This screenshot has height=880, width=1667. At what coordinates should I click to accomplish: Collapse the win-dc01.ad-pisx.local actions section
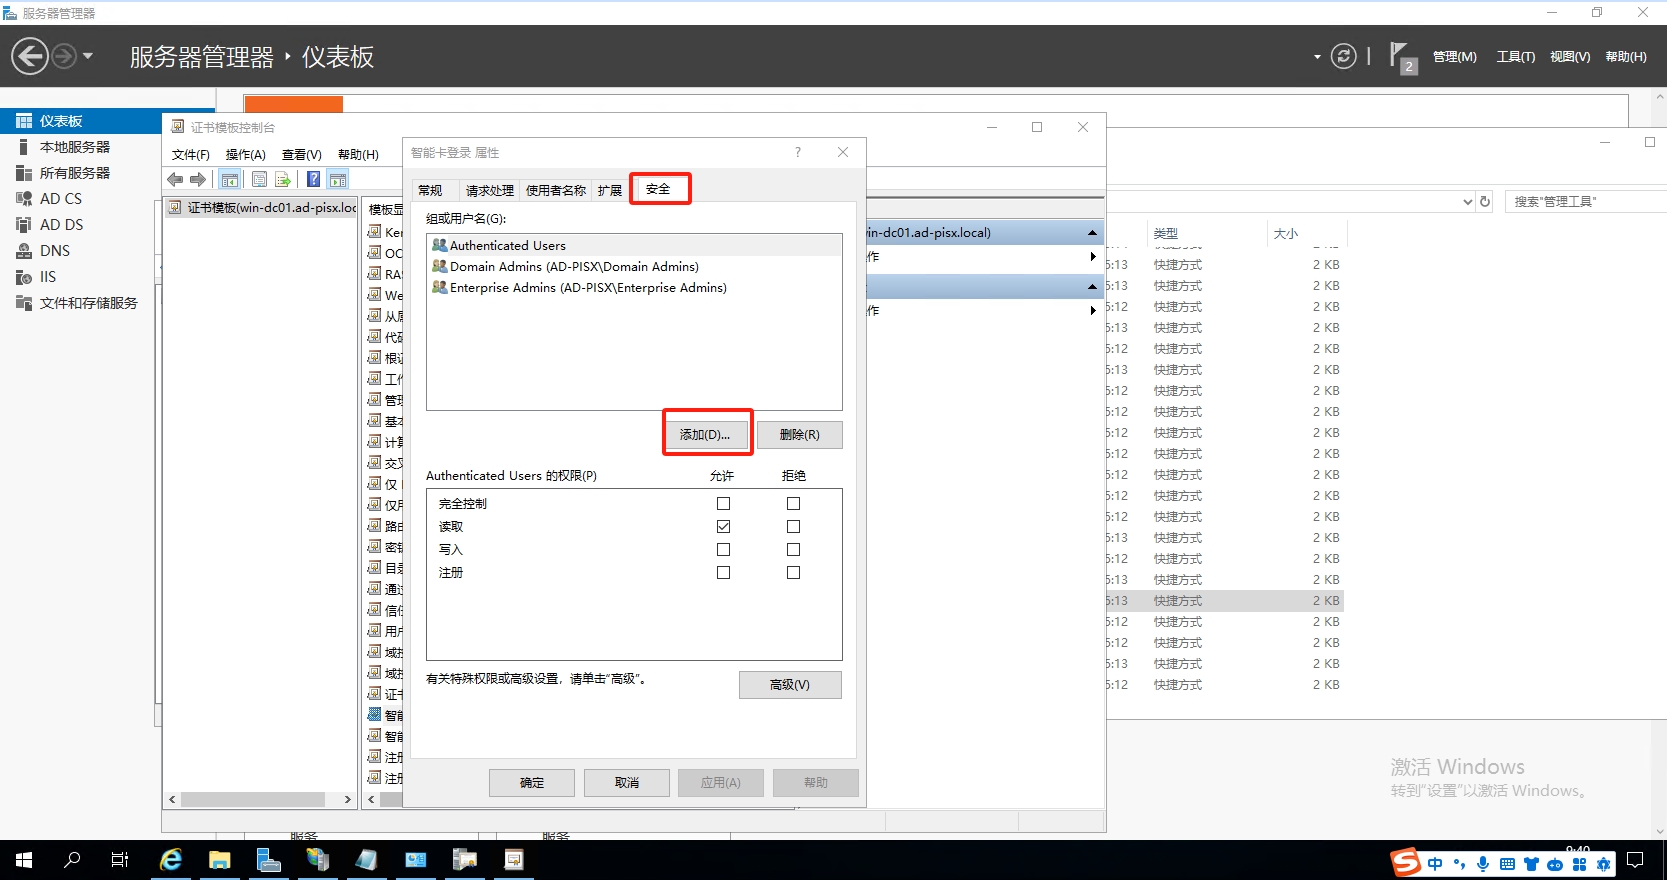(1092, 233)
